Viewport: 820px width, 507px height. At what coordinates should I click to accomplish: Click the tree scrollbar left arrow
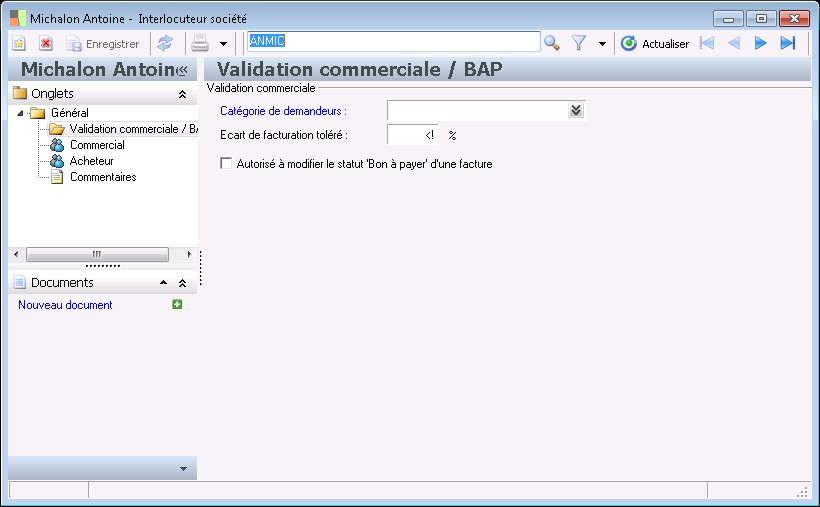click(16, 254)
